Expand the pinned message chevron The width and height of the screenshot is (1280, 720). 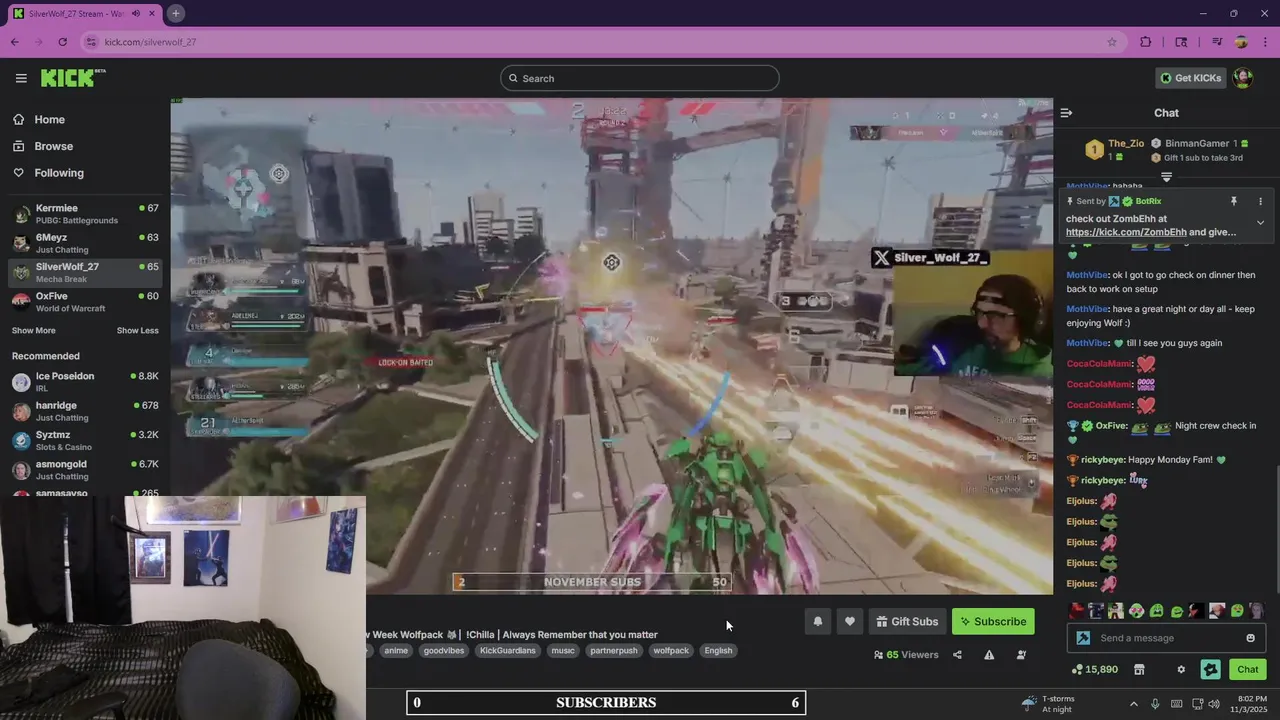(1260, 222)
